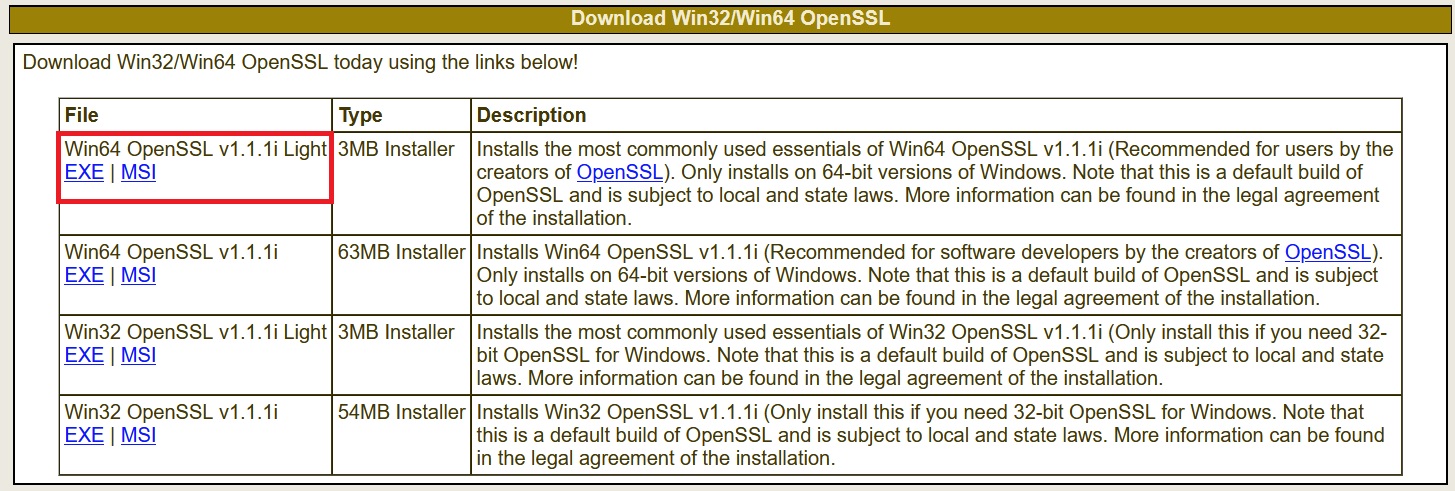Open the OpenSSL link in the software developers description
The height and width of the screenshot is (491, 1455).
tap(1327, 252)
